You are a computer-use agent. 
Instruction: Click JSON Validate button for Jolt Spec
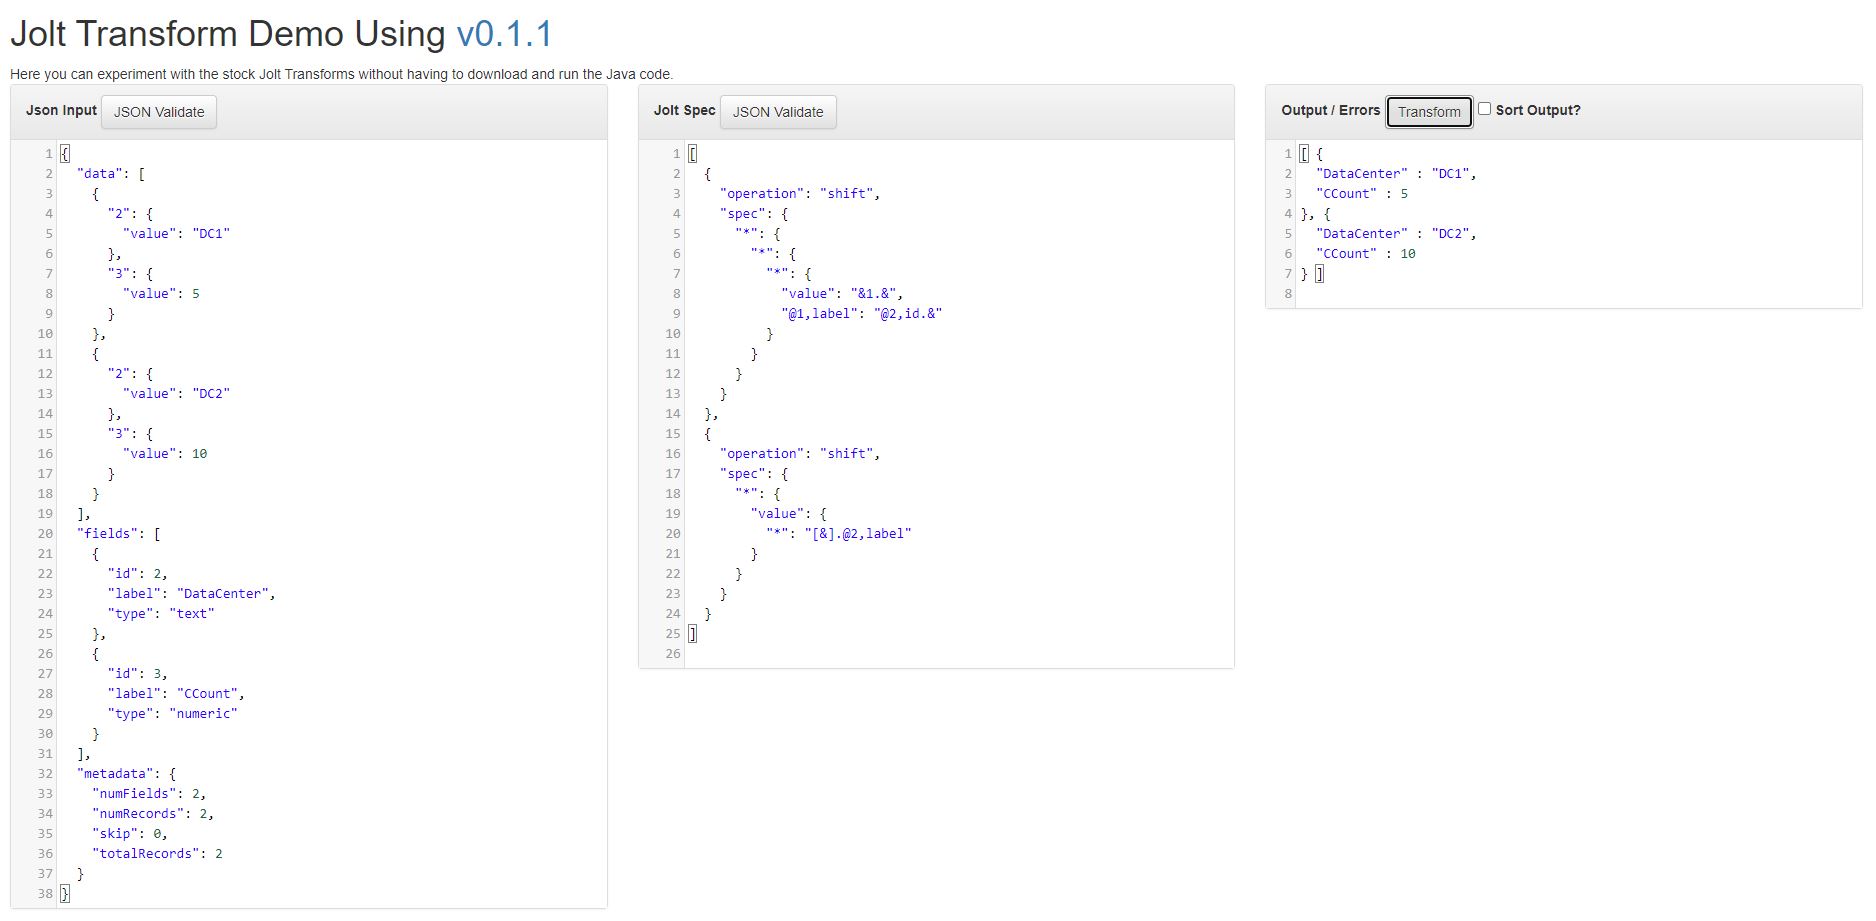(x=778, y=112)
